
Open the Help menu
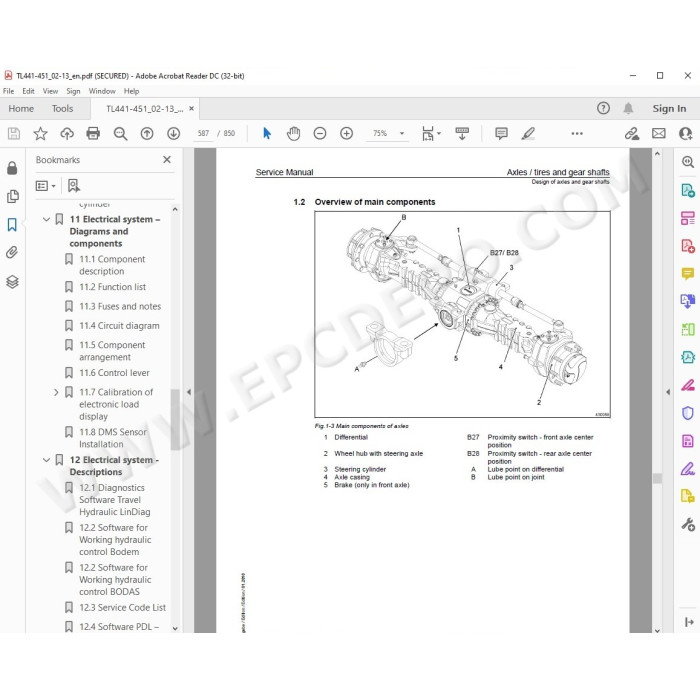131,91
